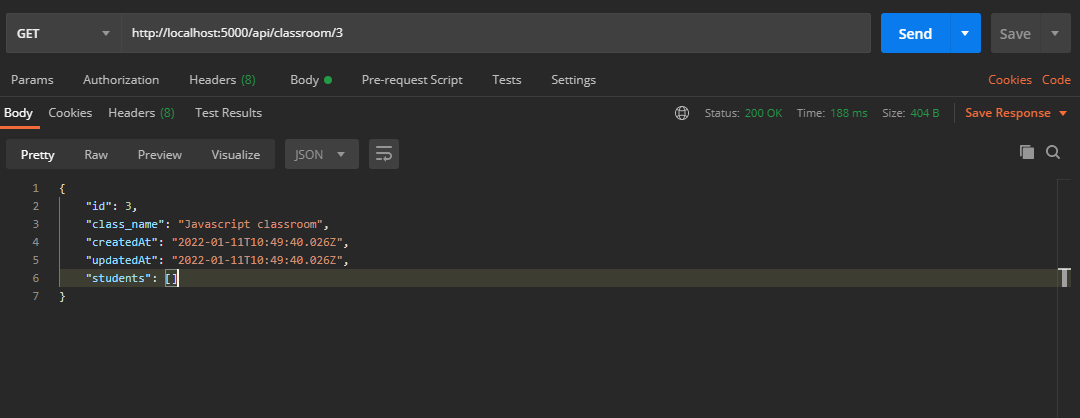Click the "updatedAt" key
The image size is (1080, 418).
tap(122, 260)
